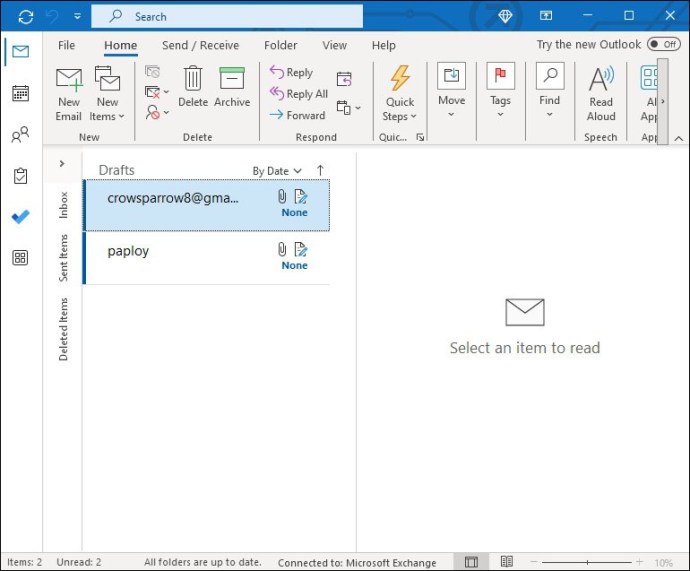Open the People view in the sidebar
The width and height of the screenshot is (690, 571).
point(20,135)
